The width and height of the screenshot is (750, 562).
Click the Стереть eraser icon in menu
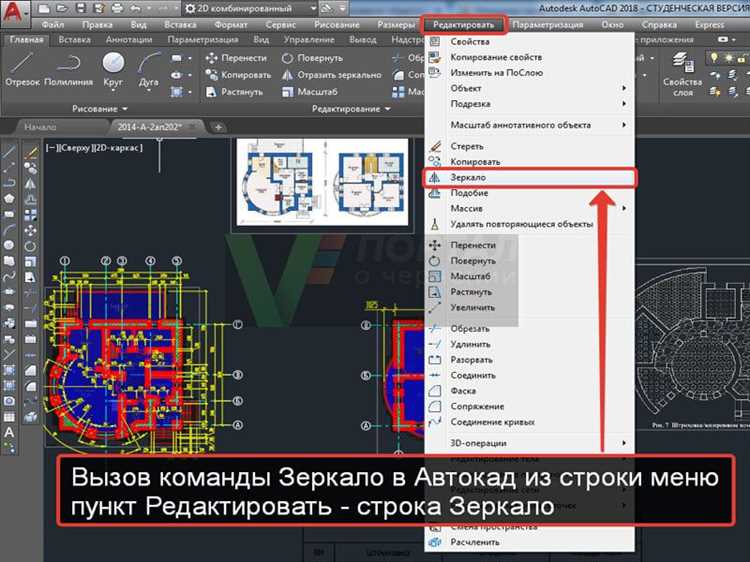(x=434, y=146)
